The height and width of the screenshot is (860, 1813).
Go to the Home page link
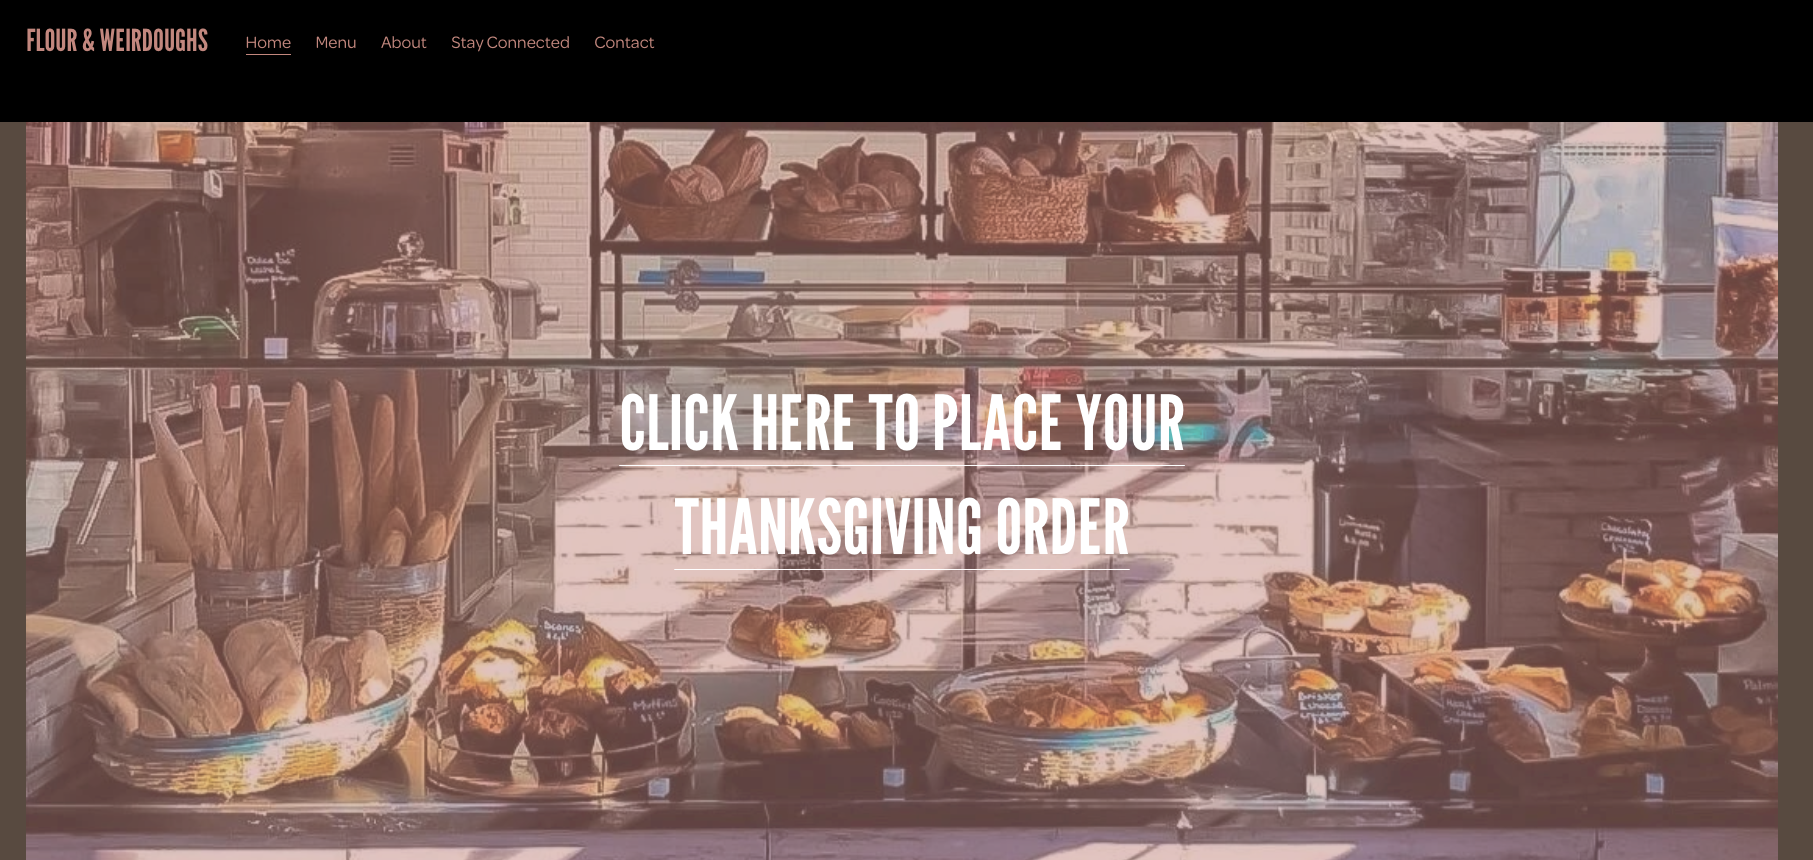point(268,42)
